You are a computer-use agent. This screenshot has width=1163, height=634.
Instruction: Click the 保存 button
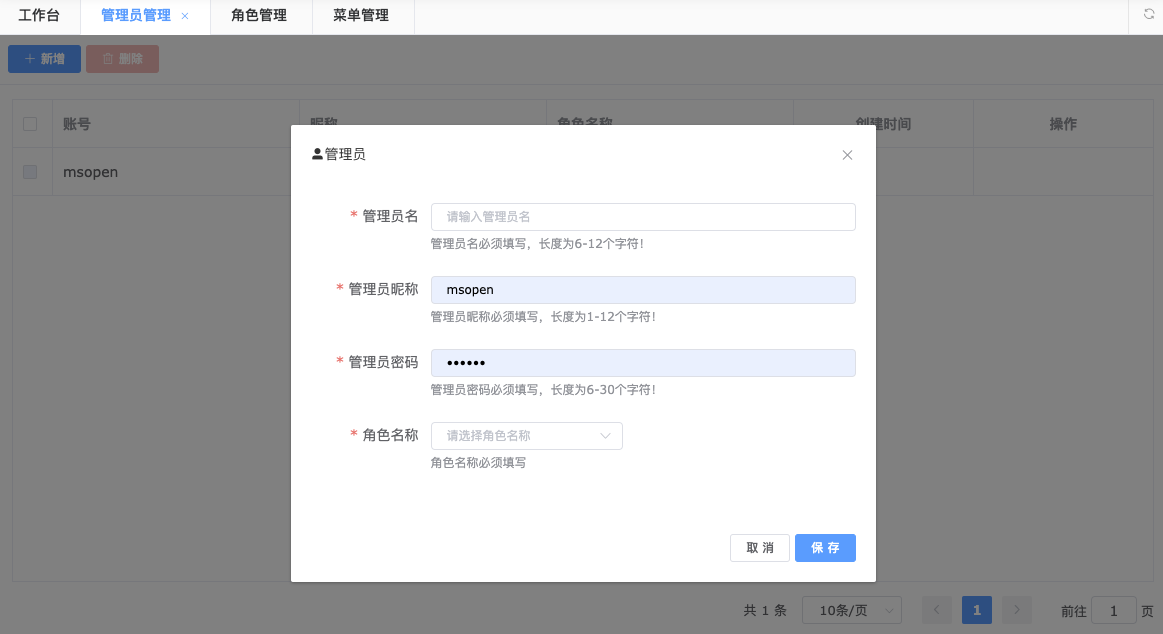tap(825, 548)
